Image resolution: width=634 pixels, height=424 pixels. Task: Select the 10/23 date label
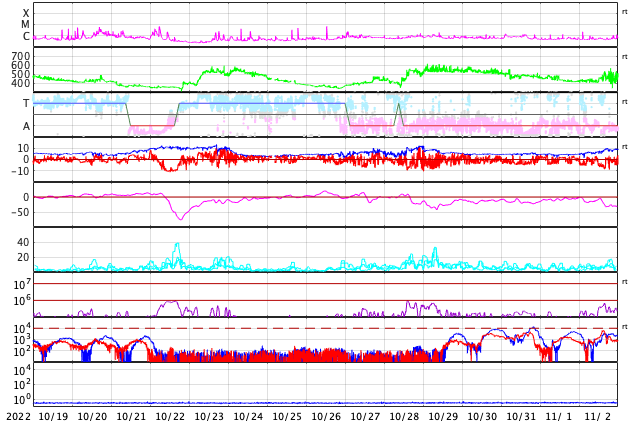click(x=209, y=417)
